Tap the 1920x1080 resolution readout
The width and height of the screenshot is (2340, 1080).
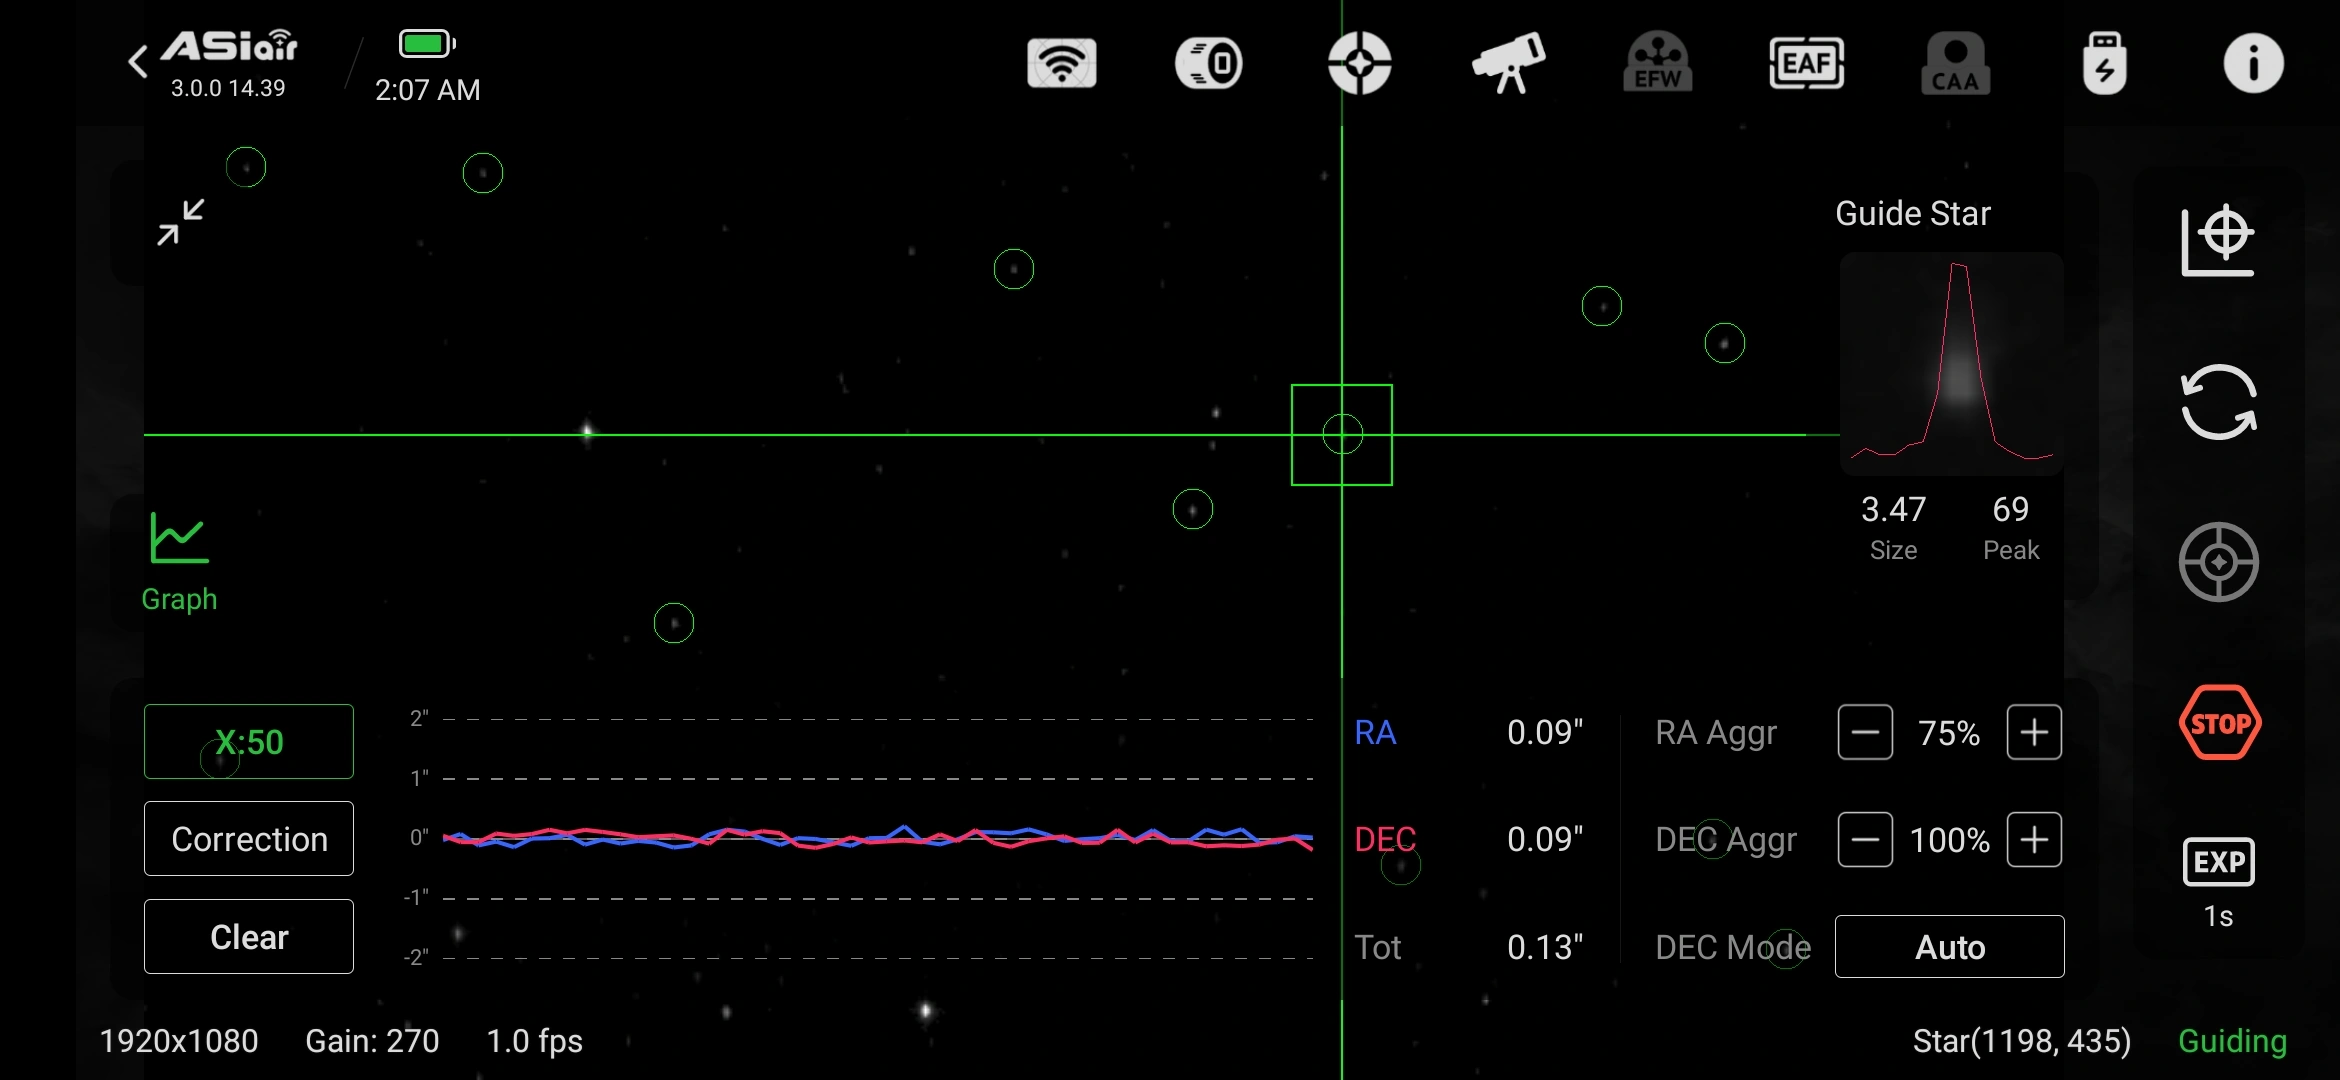[179, 1041]
